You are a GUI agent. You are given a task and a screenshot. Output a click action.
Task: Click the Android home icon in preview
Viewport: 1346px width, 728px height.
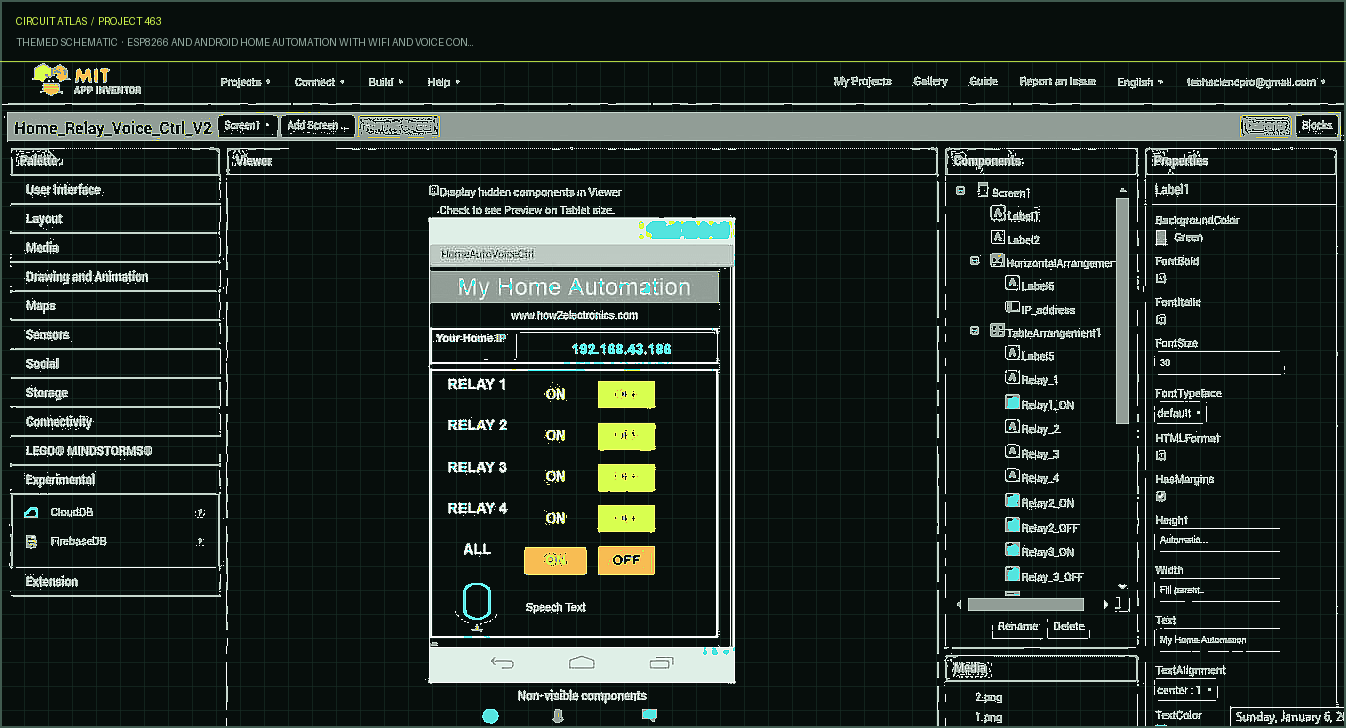coord(581,663)
